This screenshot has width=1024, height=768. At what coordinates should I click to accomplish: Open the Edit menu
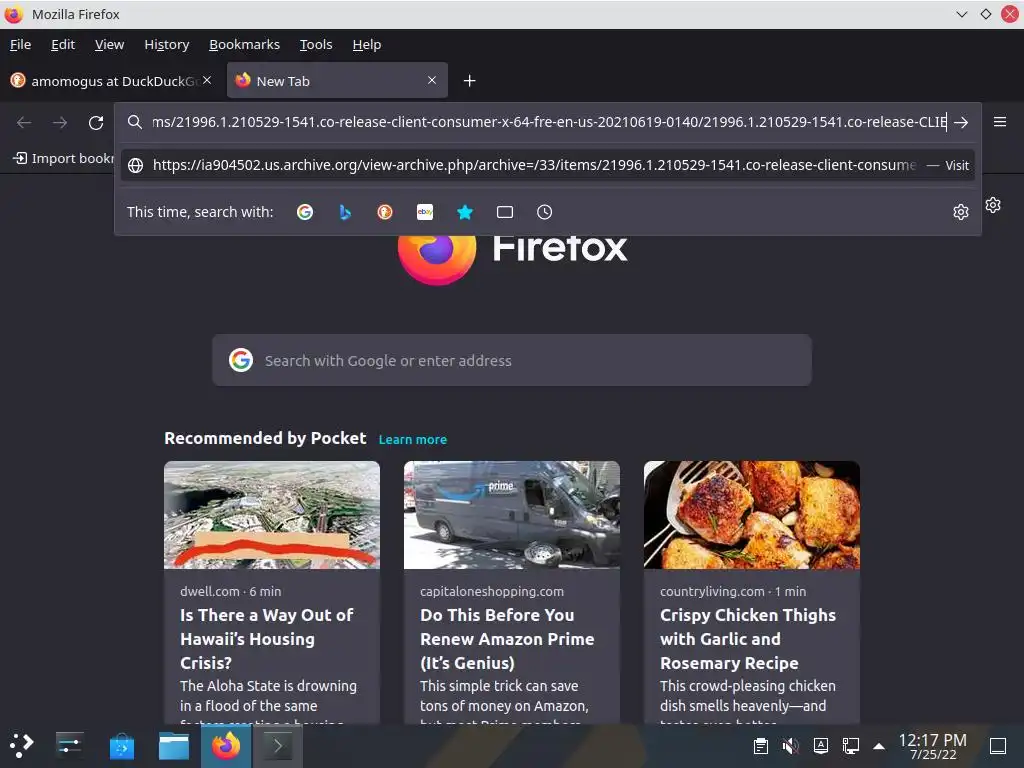pyautogui.click(x=63, y=44)
